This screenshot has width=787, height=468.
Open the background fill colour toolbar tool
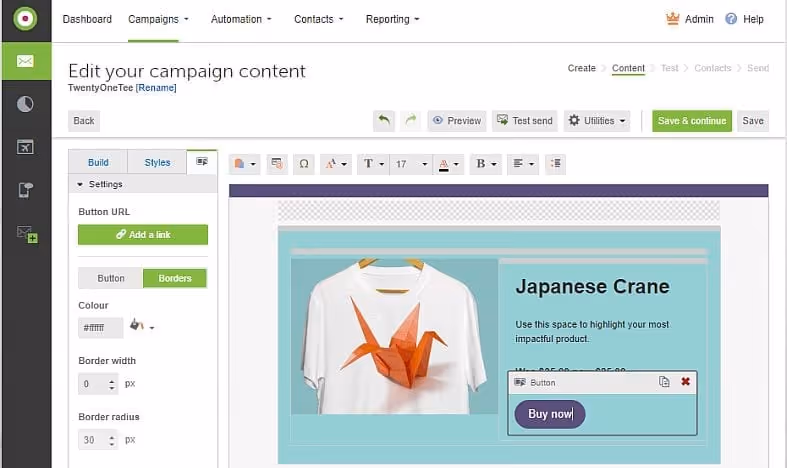(x=239, y=164)
